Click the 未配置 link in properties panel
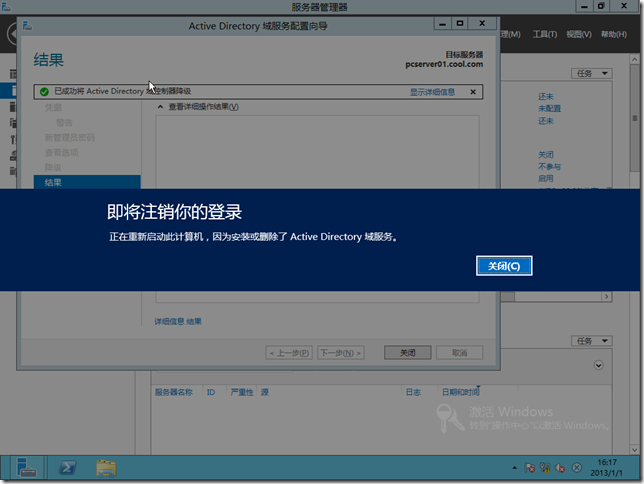The image size is (644, 484). coord(549,108)
